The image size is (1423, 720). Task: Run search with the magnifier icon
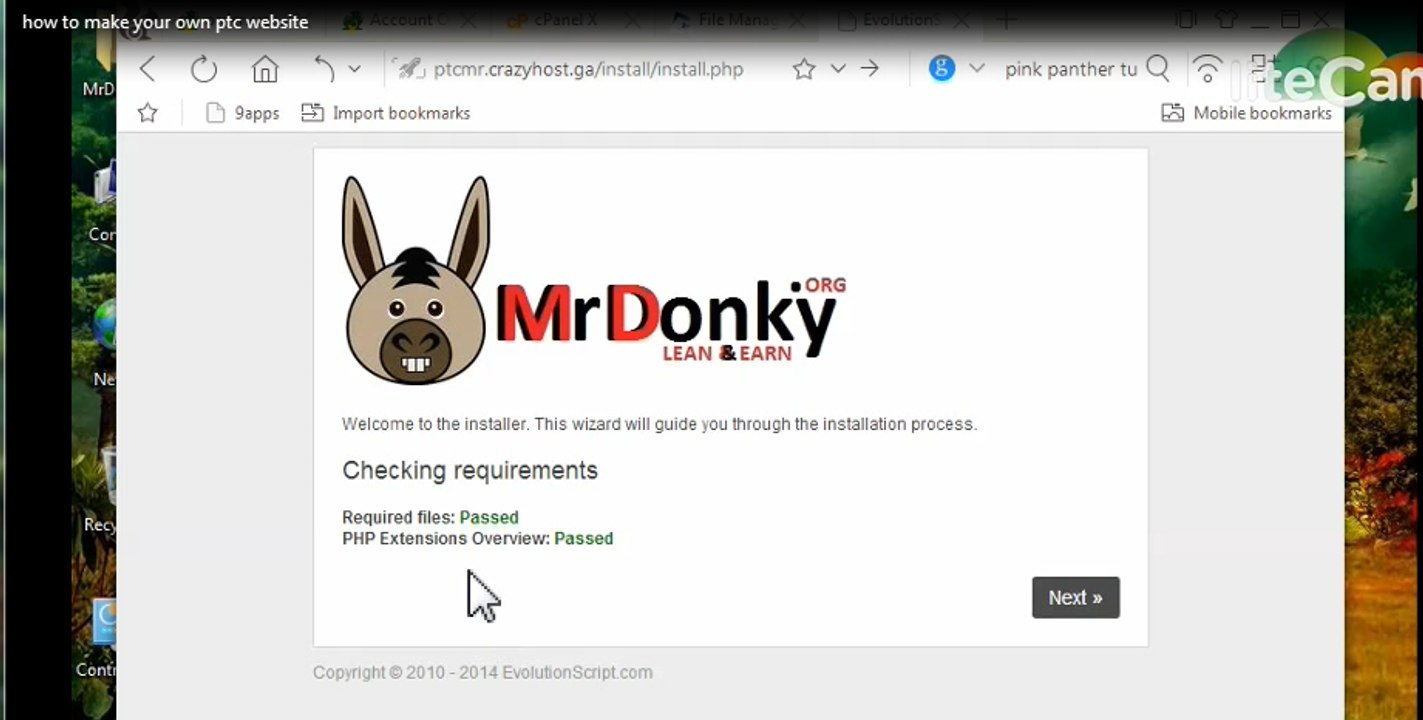pyautogui.click(x=1158, y=68)
